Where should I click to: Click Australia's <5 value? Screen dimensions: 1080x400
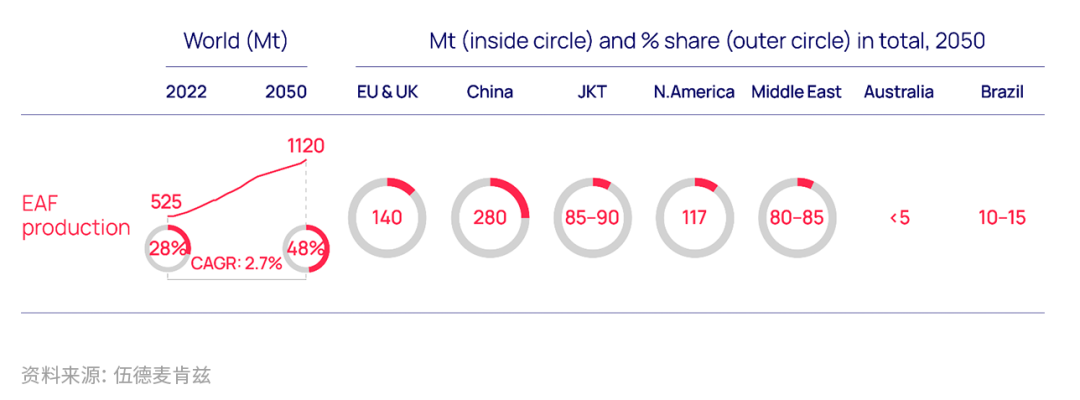[x=899, y=218]
